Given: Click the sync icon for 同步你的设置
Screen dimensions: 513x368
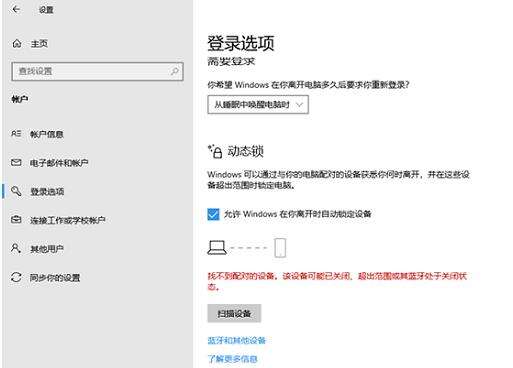Looking at the screenshot, I should click(16, 277).
